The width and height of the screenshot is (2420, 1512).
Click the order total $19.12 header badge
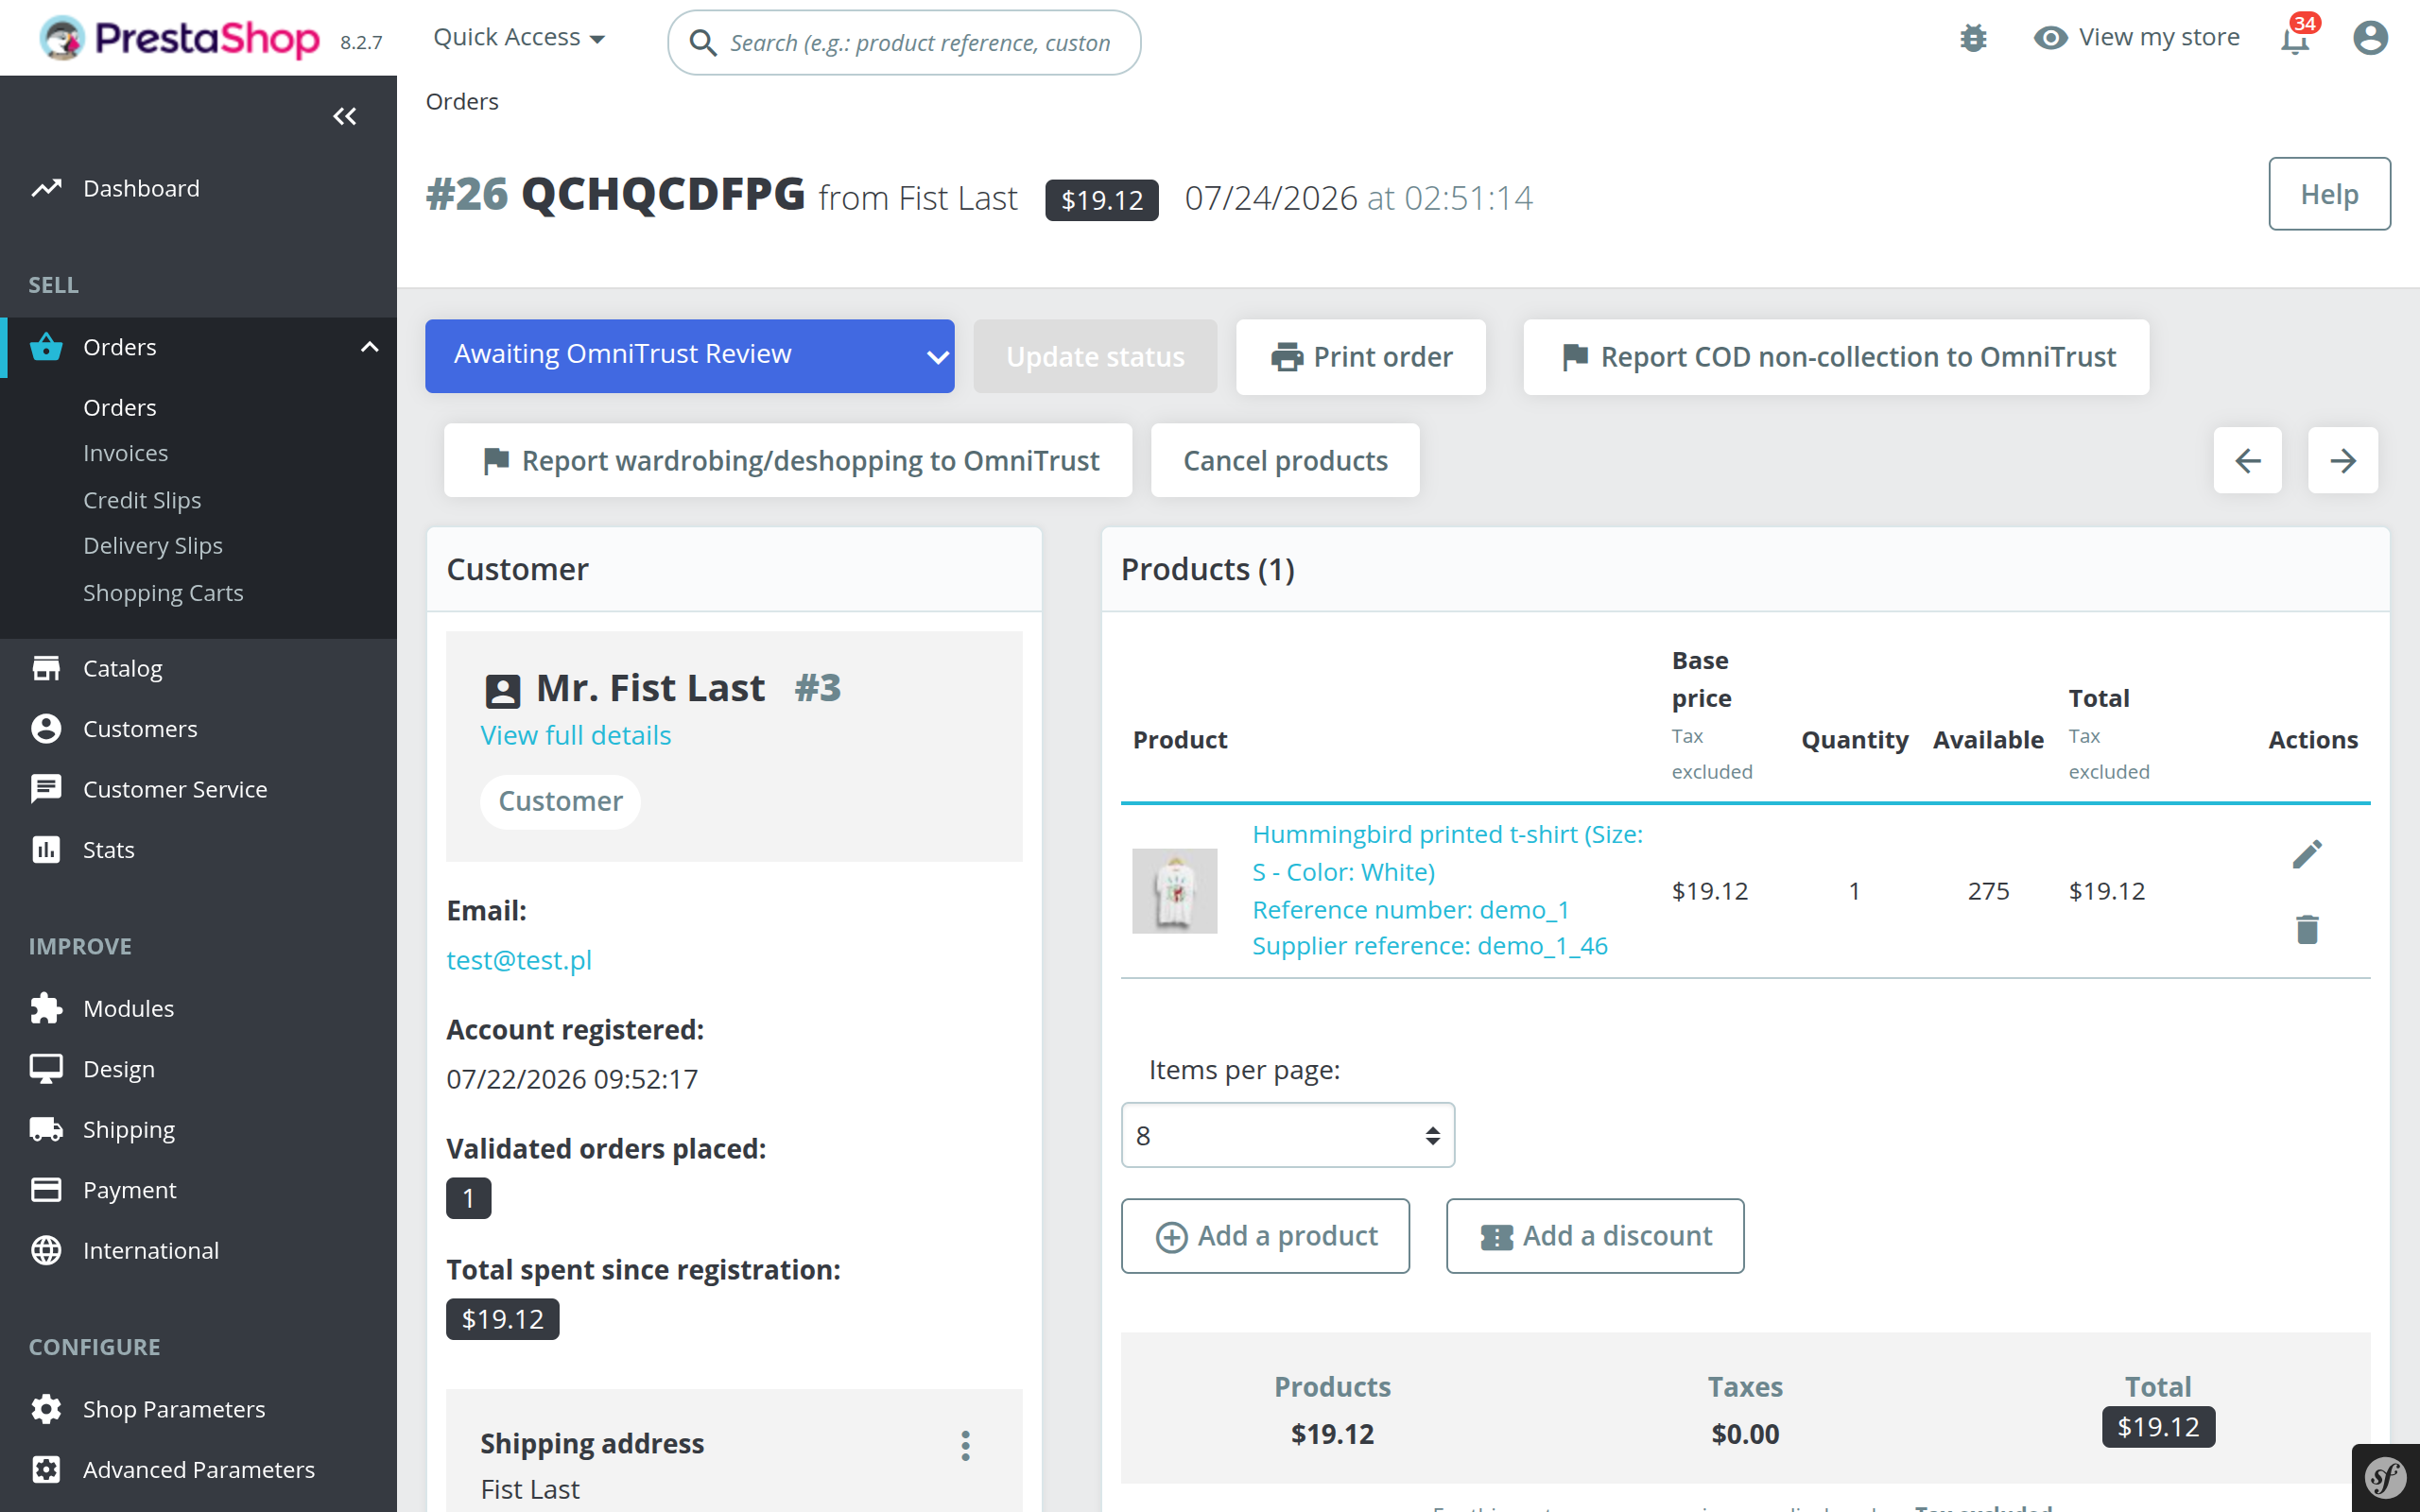click(x=1101, y=200)
